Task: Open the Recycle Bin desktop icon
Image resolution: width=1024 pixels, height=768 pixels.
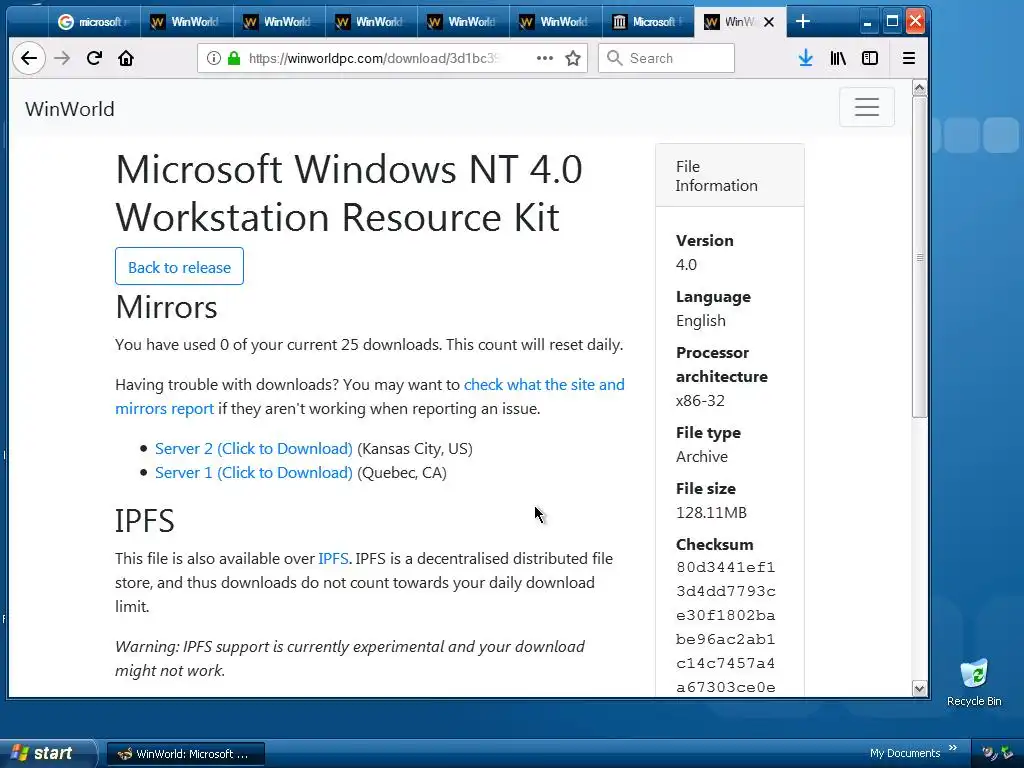Action: click(974, 682)
